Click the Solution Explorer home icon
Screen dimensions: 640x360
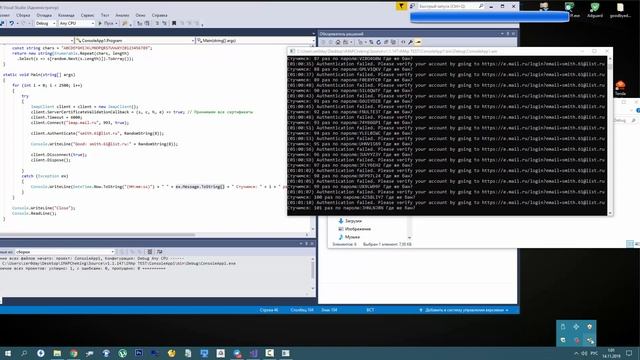click(338, 42)
